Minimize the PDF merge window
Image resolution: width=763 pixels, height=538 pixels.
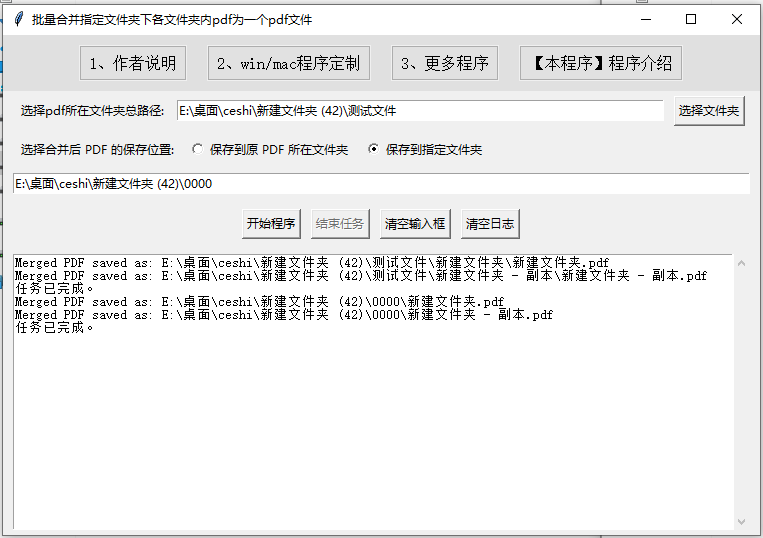[646, 19]
